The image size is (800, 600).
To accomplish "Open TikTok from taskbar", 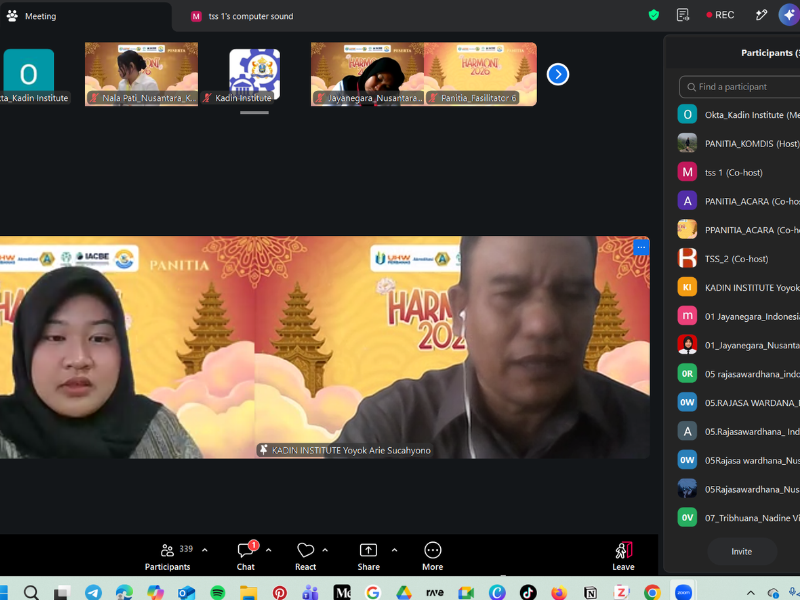I will pyautogui.click(x=528, y=592).
